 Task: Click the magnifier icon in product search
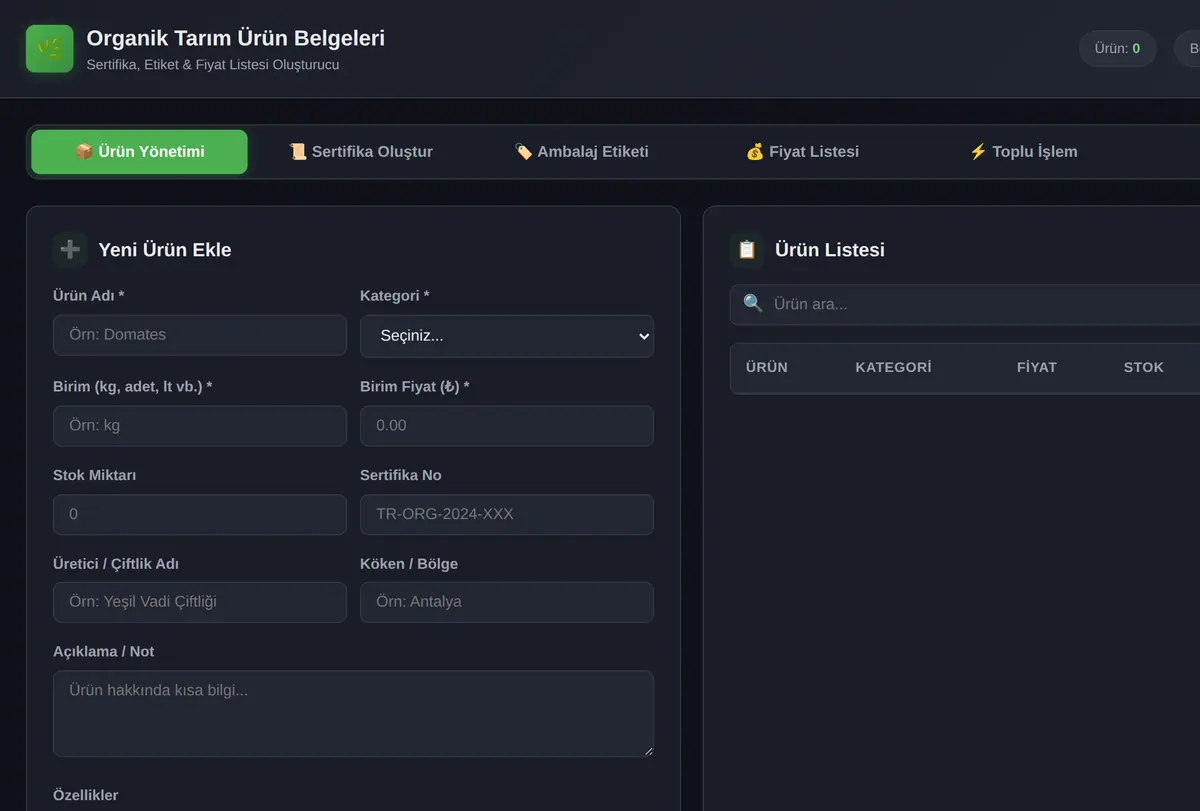753,304
